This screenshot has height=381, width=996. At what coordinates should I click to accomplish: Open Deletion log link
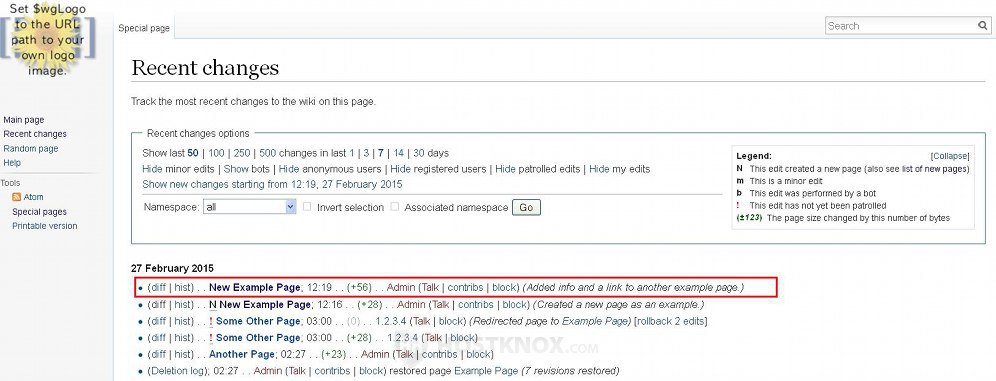(x=178, y=371)
